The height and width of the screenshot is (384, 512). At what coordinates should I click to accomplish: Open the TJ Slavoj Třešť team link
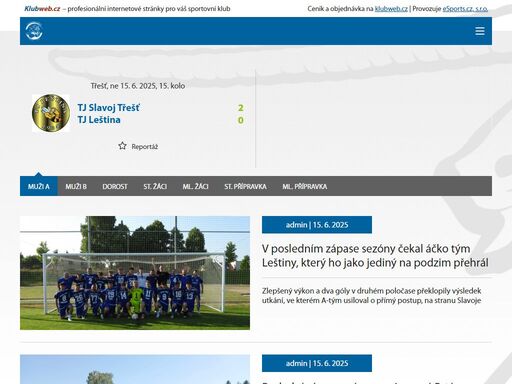tap(109, 108)
